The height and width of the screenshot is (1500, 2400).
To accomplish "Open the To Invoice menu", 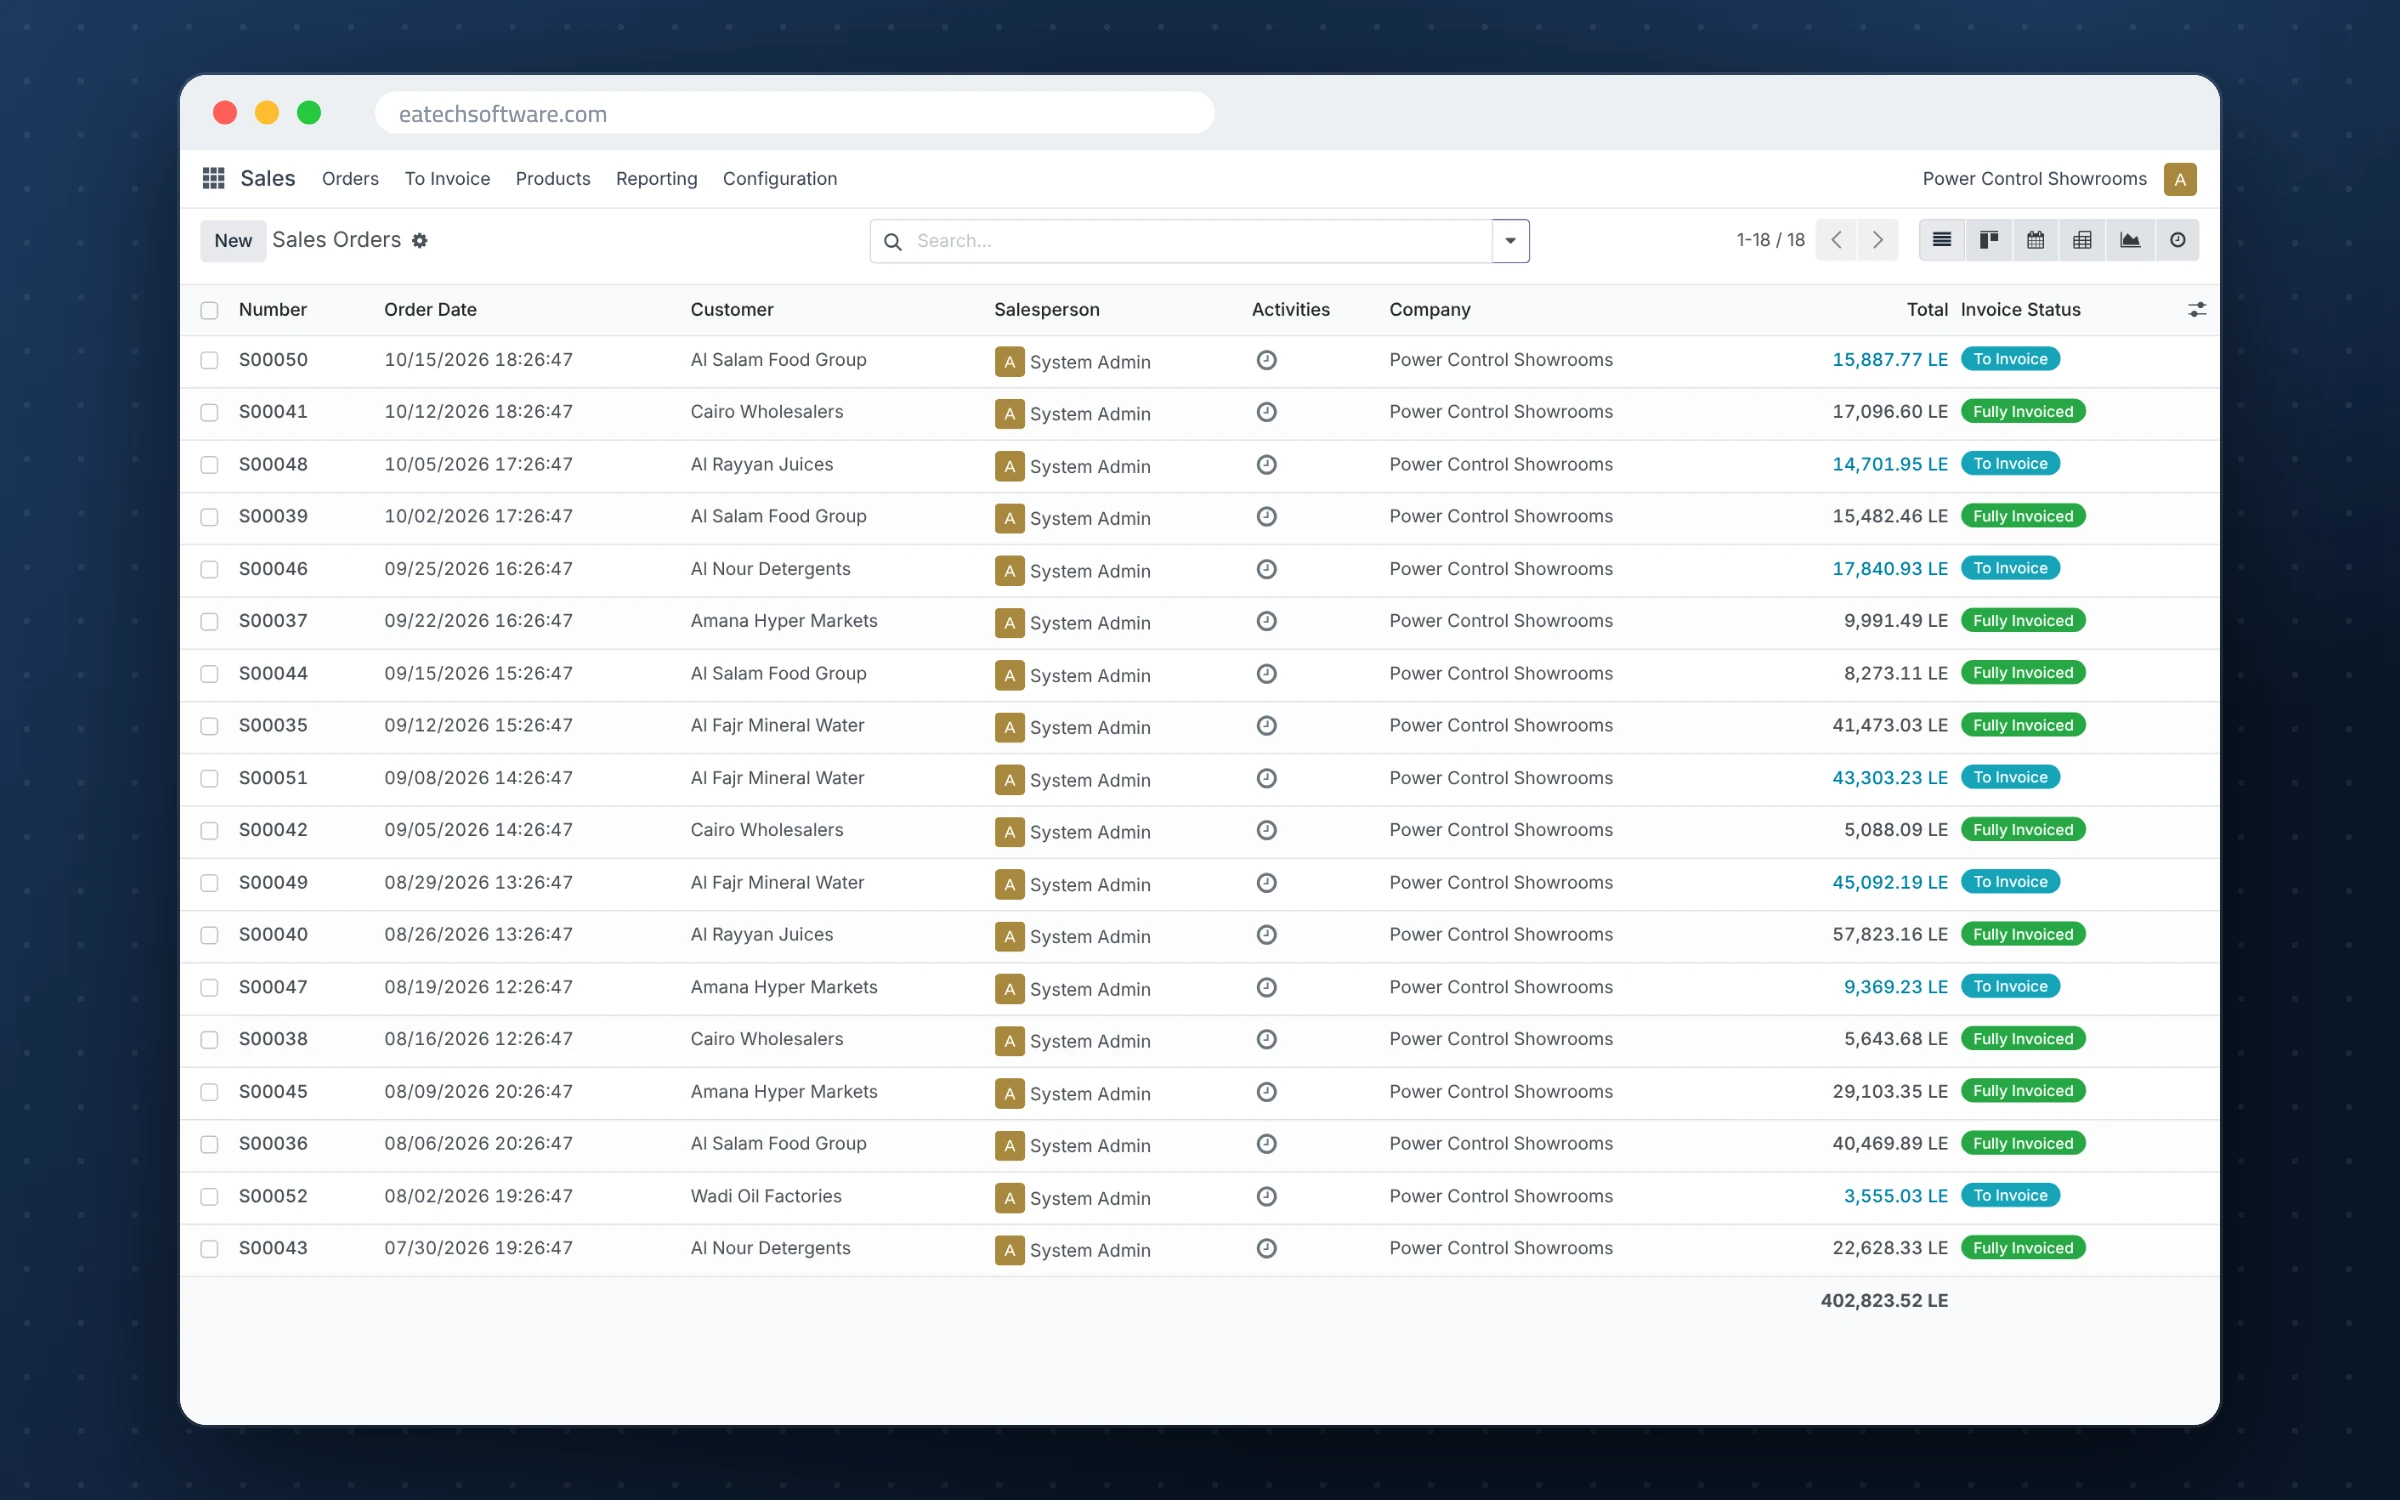I will [x=447, y=179].
